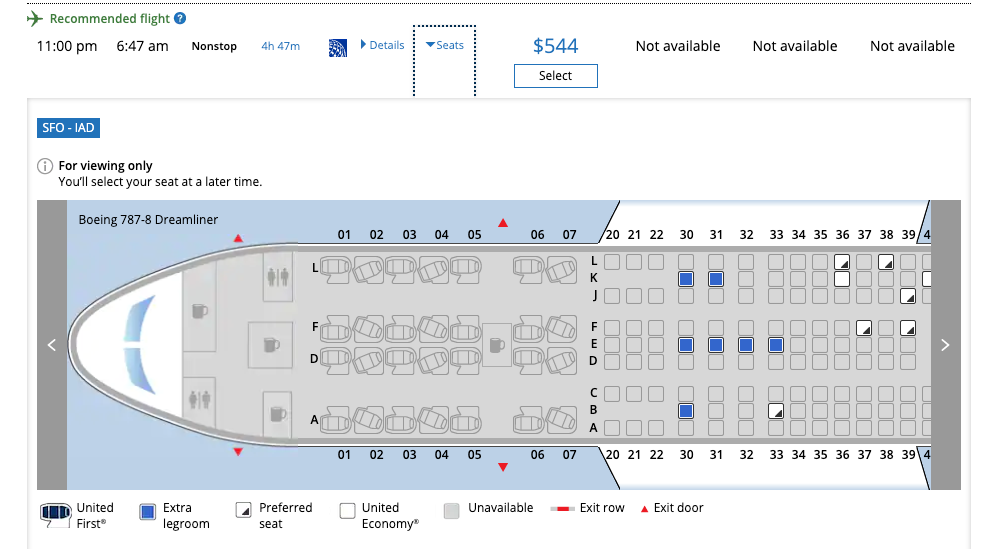Click the Unavailable gray legend swatch
This screenshot has width=1002, height=549.
[451, 511]
